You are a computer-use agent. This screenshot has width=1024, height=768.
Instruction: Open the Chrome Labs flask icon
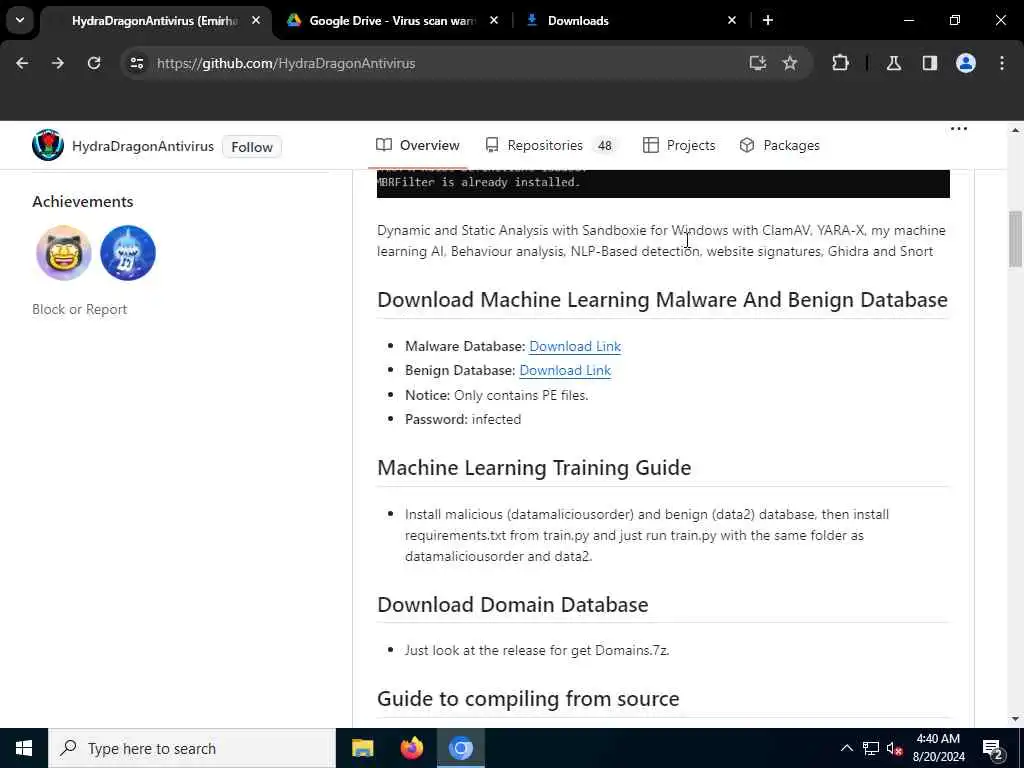(x=893, y=63)
